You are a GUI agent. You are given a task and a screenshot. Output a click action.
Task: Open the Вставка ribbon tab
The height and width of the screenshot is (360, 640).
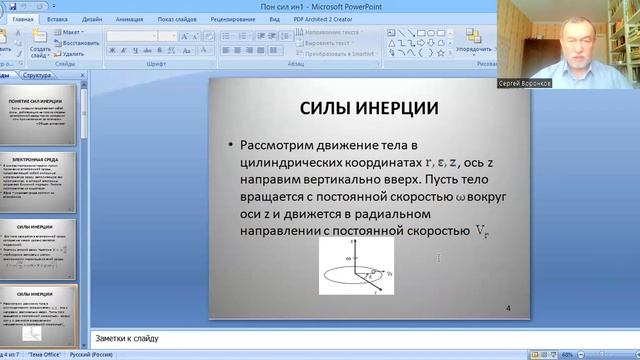(57, 19)
